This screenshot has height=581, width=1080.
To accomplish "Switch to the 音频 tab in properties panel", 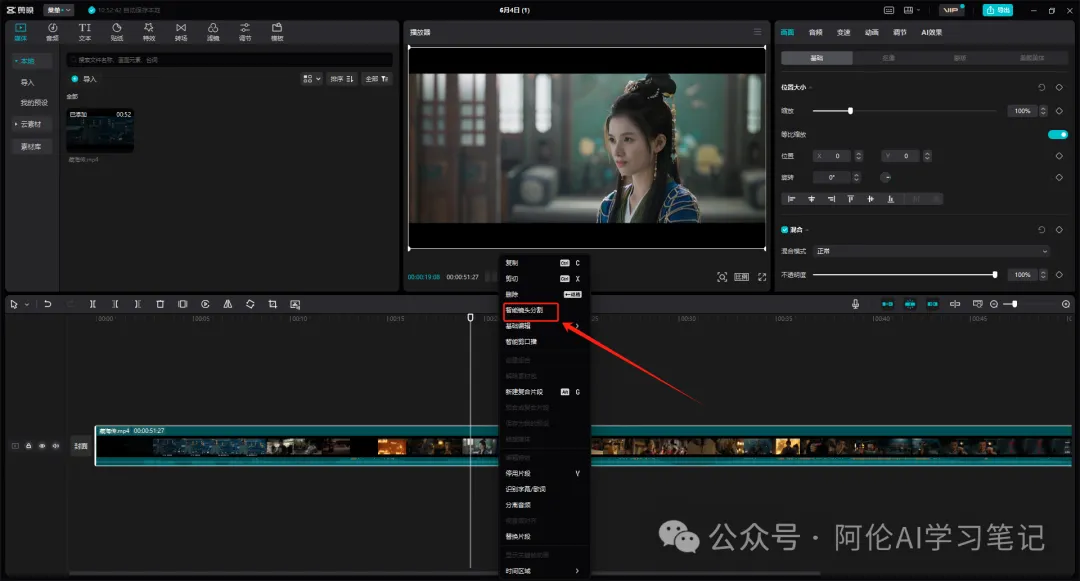I will click(816, 32).
